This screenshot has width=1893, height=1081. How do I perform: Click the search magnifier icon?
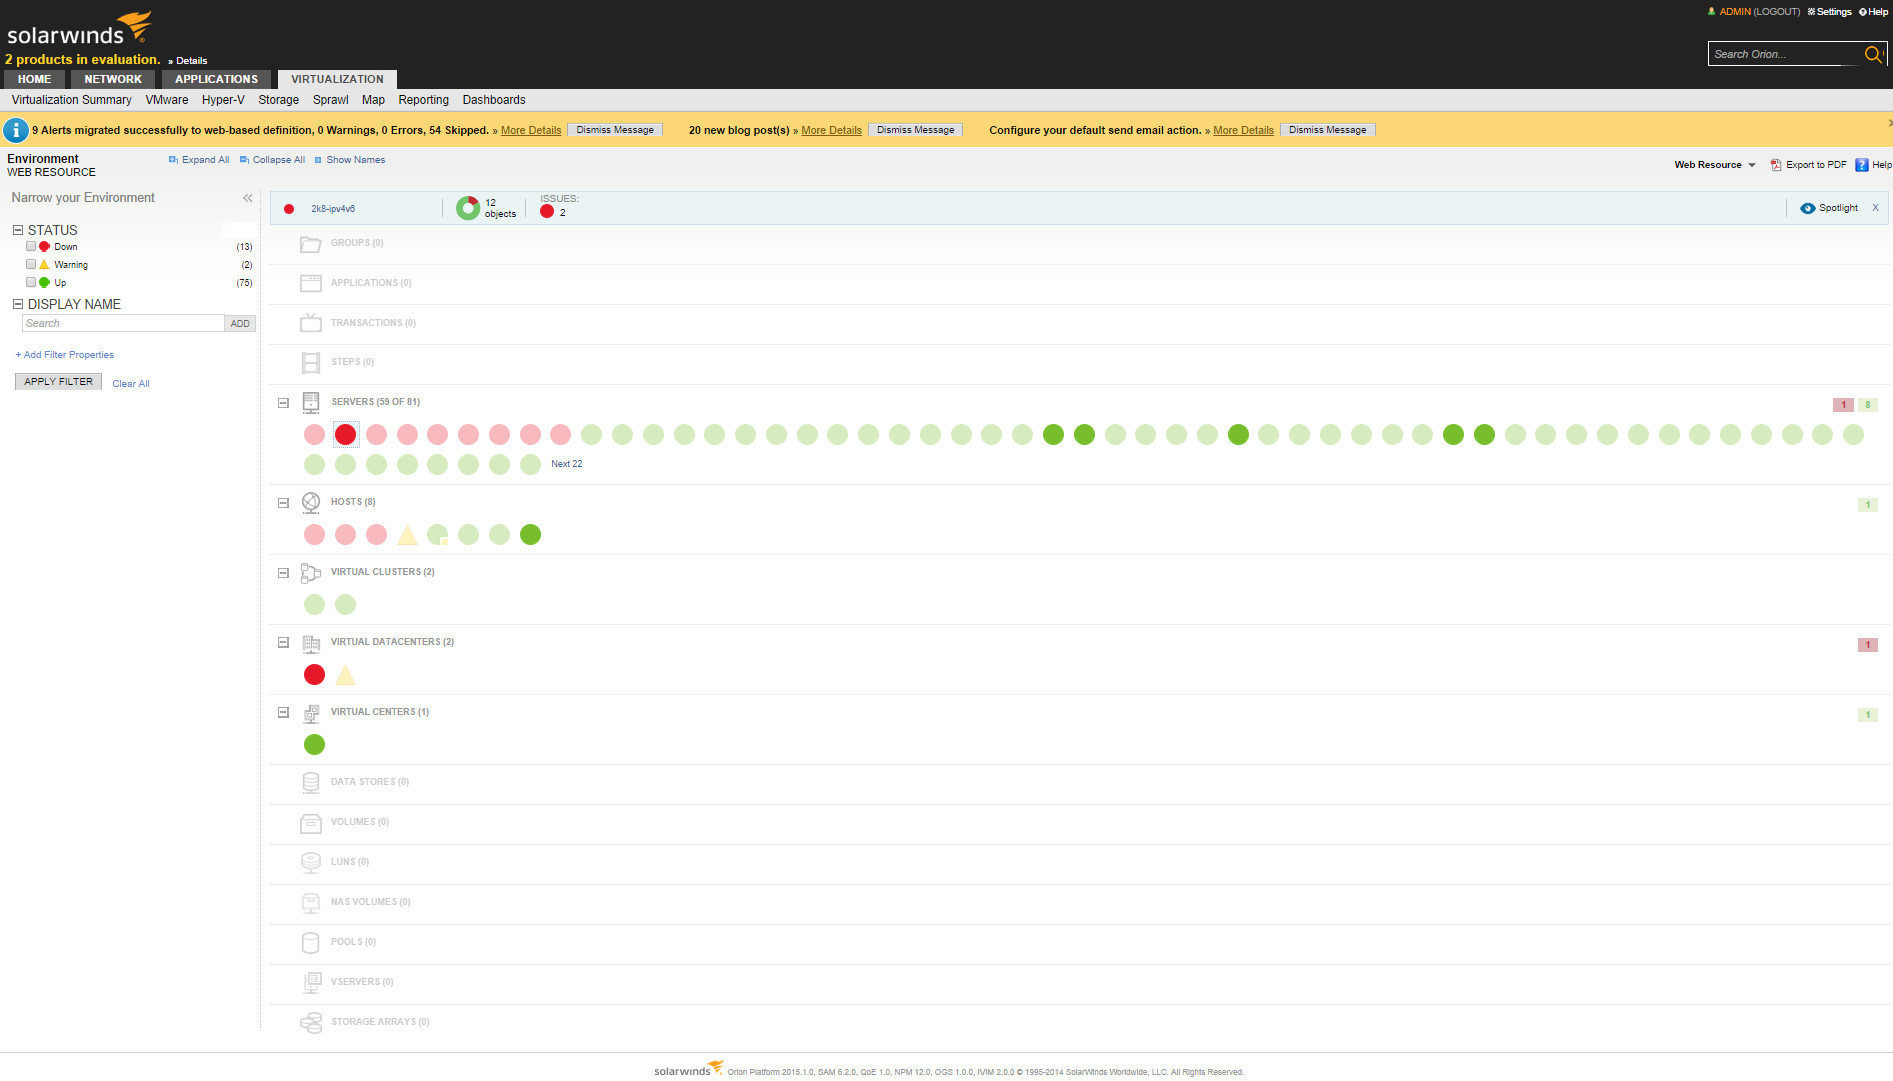[1873, 54]
